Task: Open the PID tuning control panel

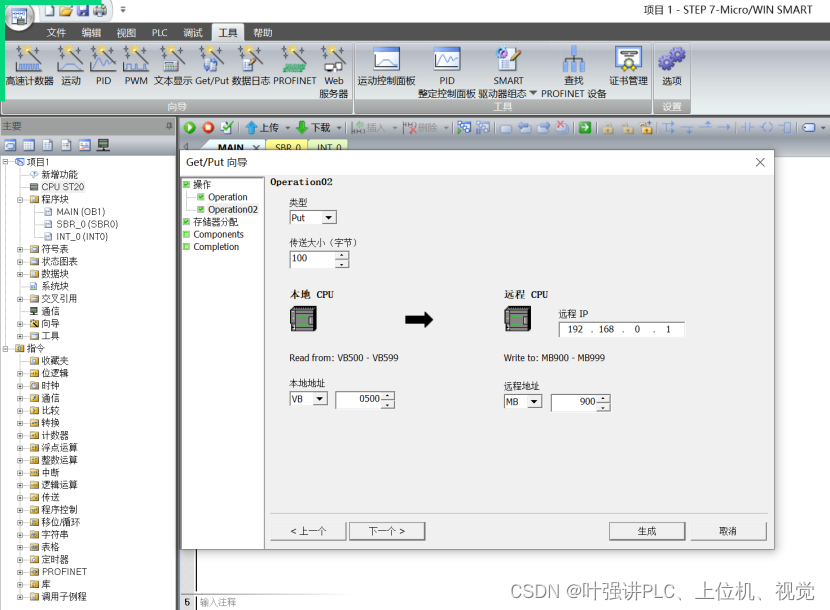Action: point(447,71)
